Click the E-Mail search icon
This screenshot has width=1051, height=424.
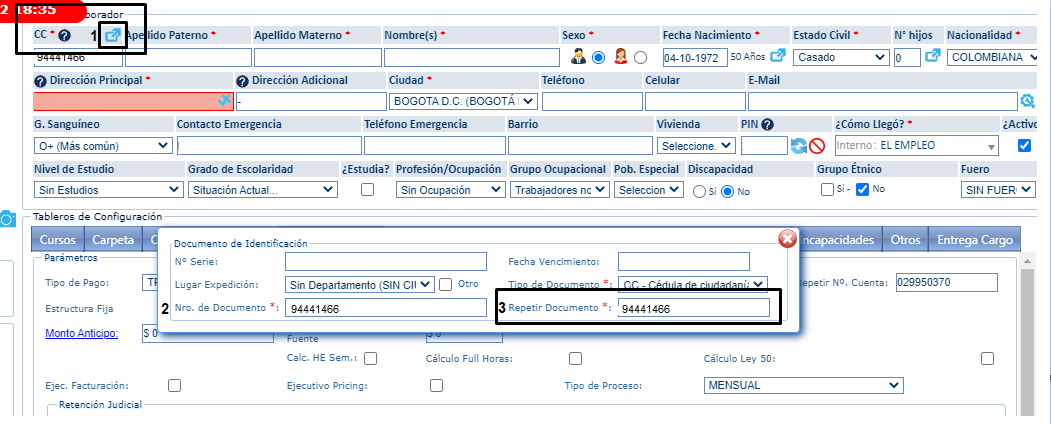click(x=1027, y=101)
